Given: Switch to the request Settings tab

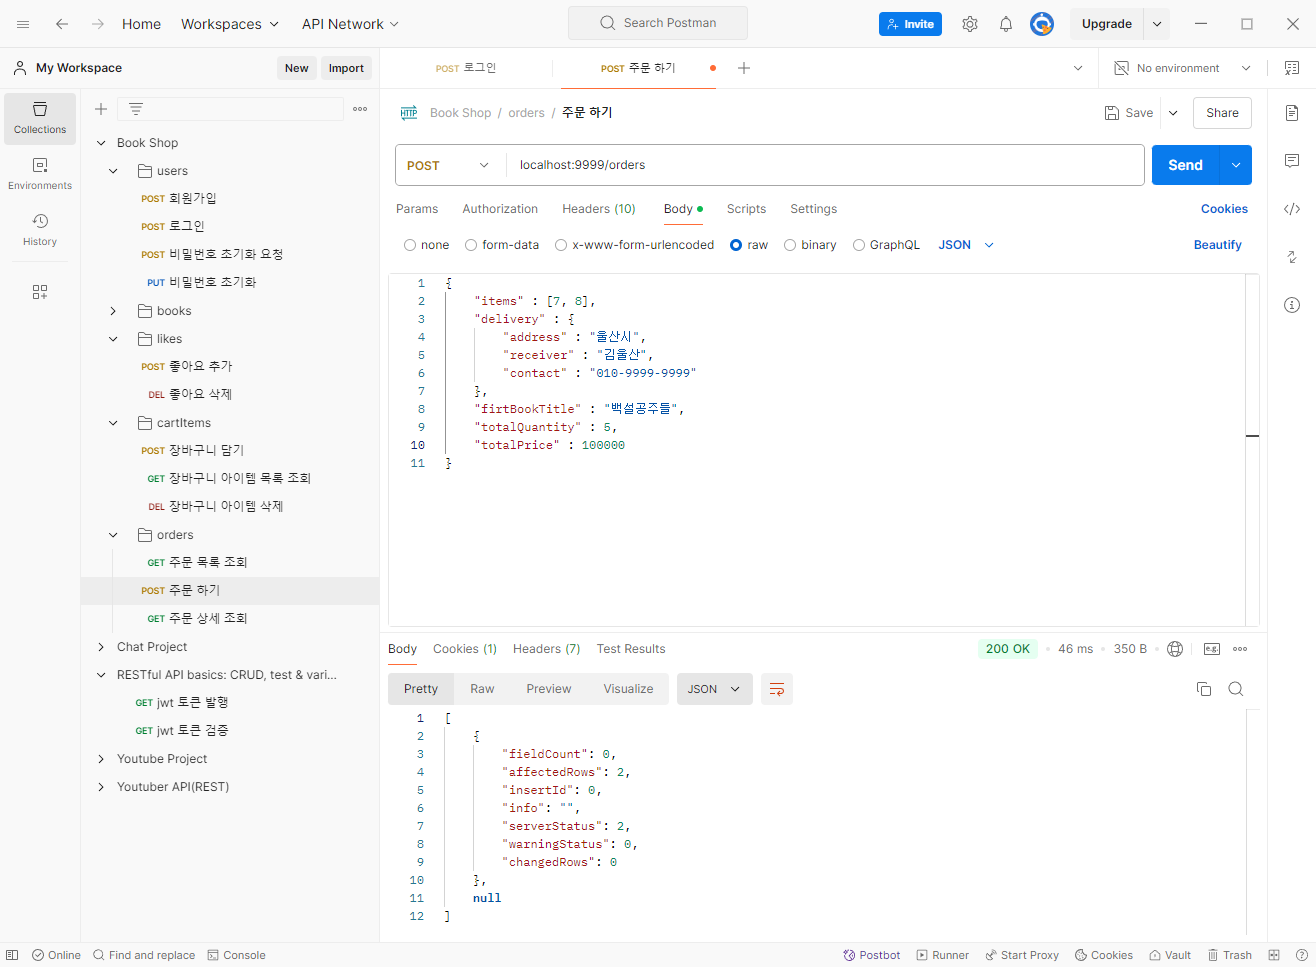Looking at the screenshot, I should (x=813, y=209).
